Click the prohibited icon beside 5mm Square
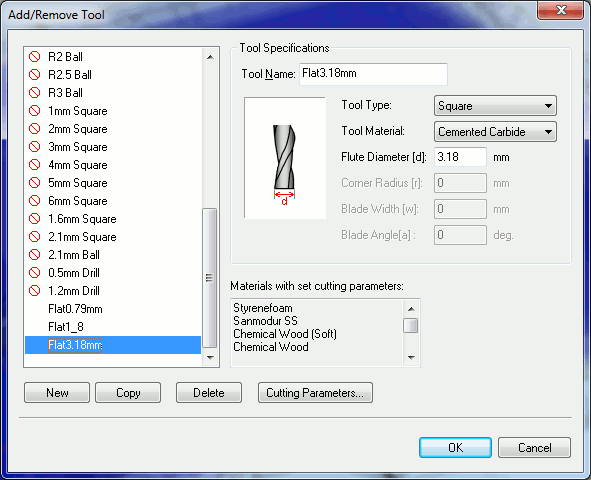591x480 pixels. [x=34, y=183]
